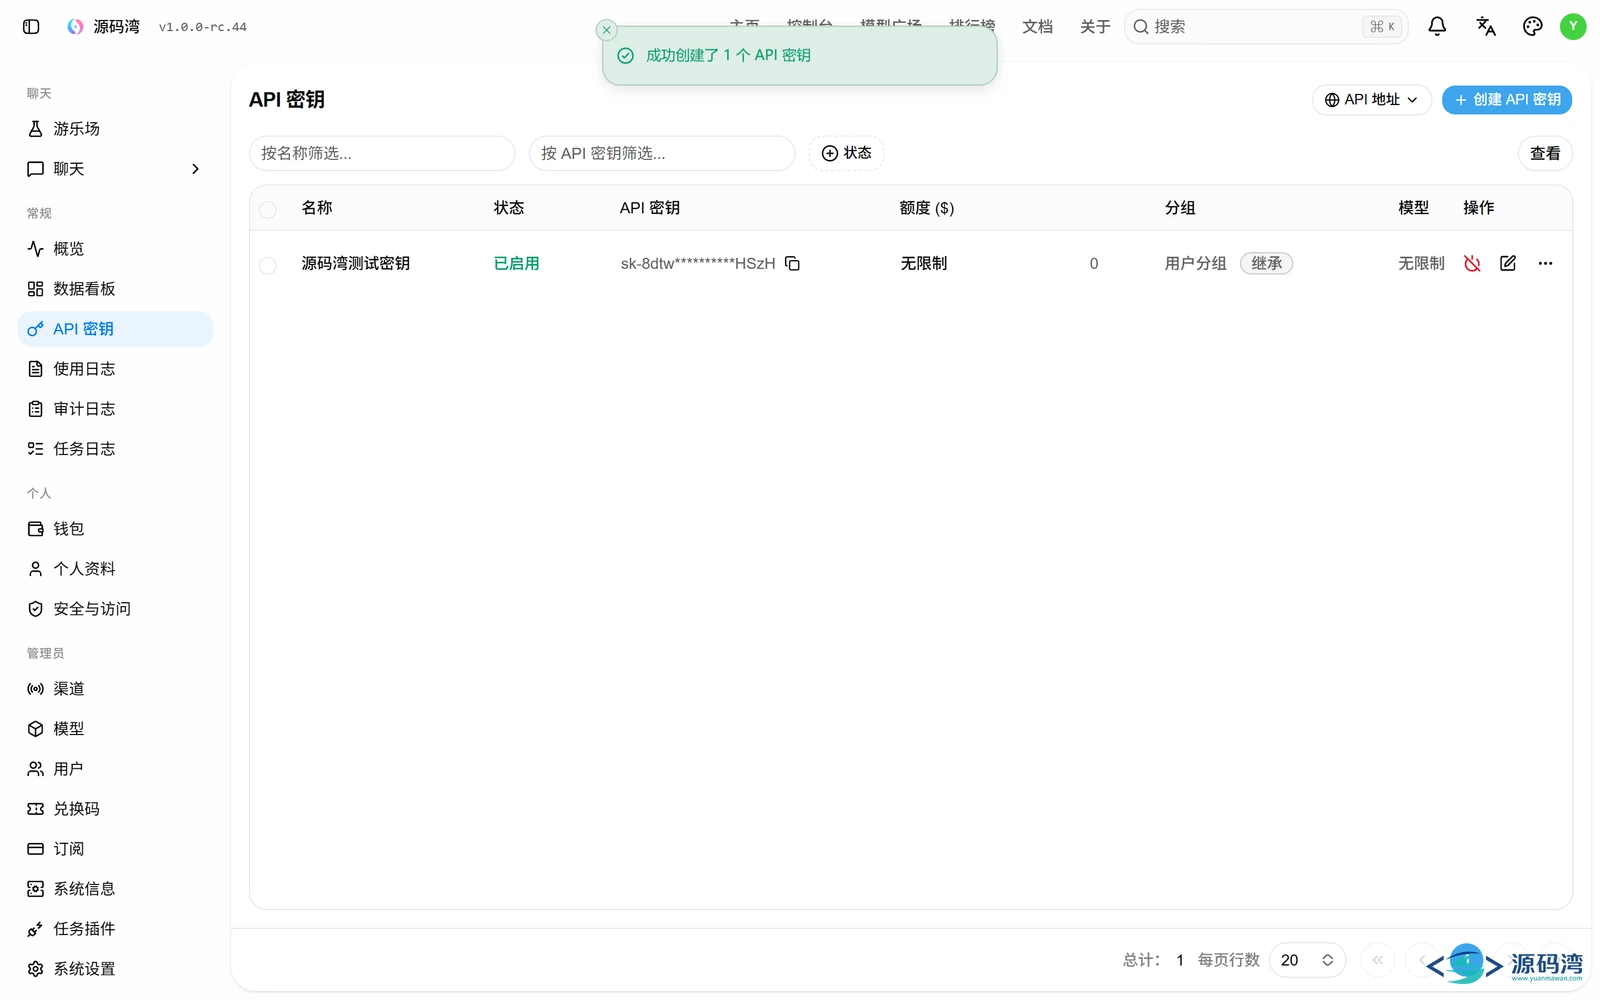This screenshot has height=1000, width=1600.
Task: Open 个人资料 profile page
Action: coord(116,569)
